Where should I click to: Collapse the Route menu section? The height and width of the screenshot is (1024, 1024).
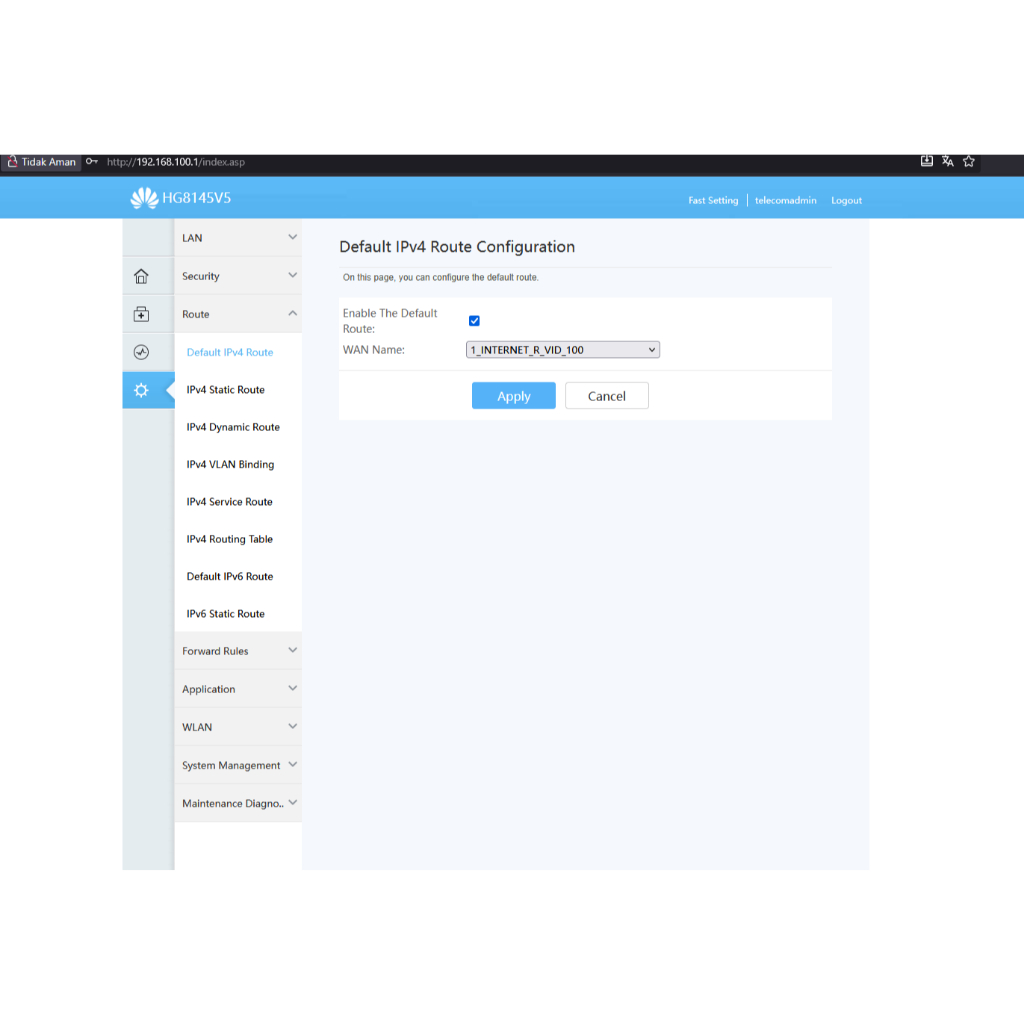237,314
